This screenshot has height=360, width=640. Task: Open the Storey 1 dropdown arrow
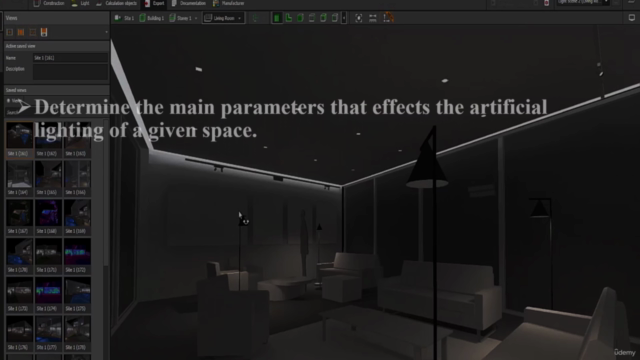point(196,18)
